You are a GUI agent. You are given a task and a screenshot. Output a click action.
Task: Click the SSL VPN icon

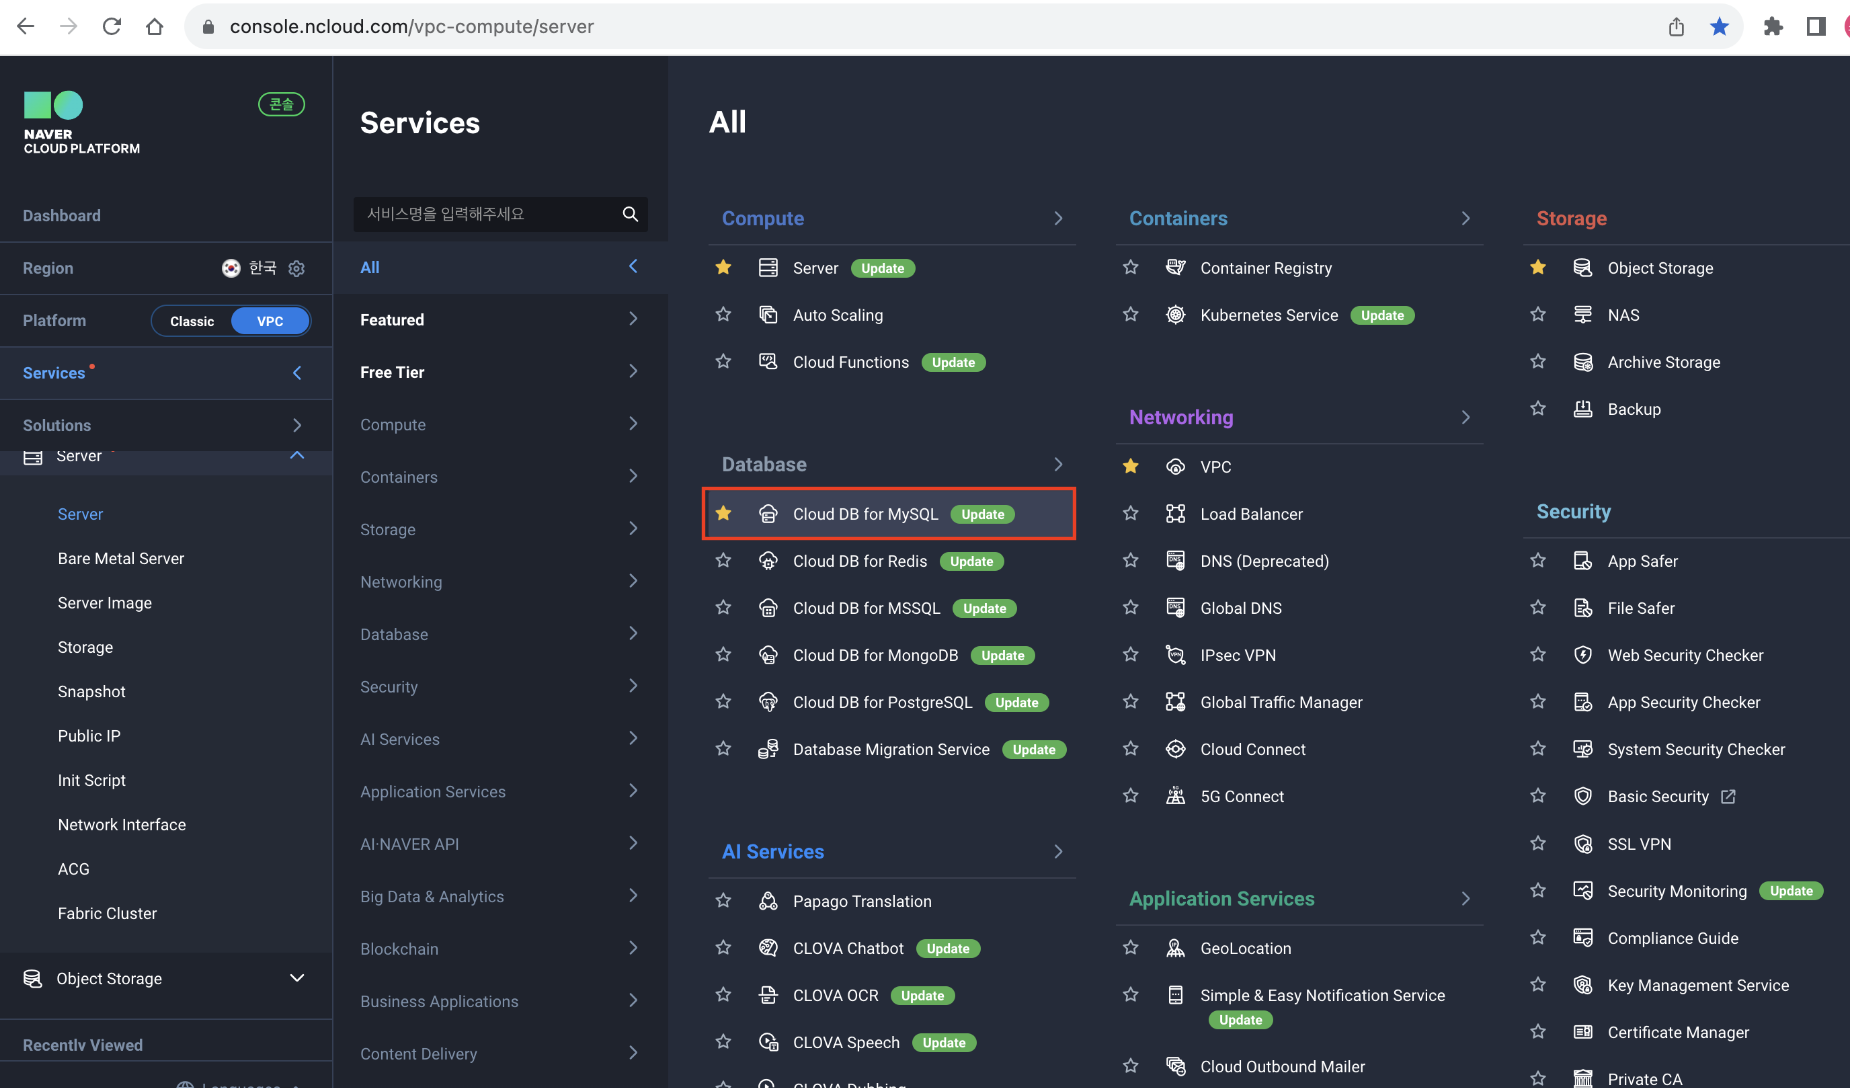click(x=1583, y=844)
